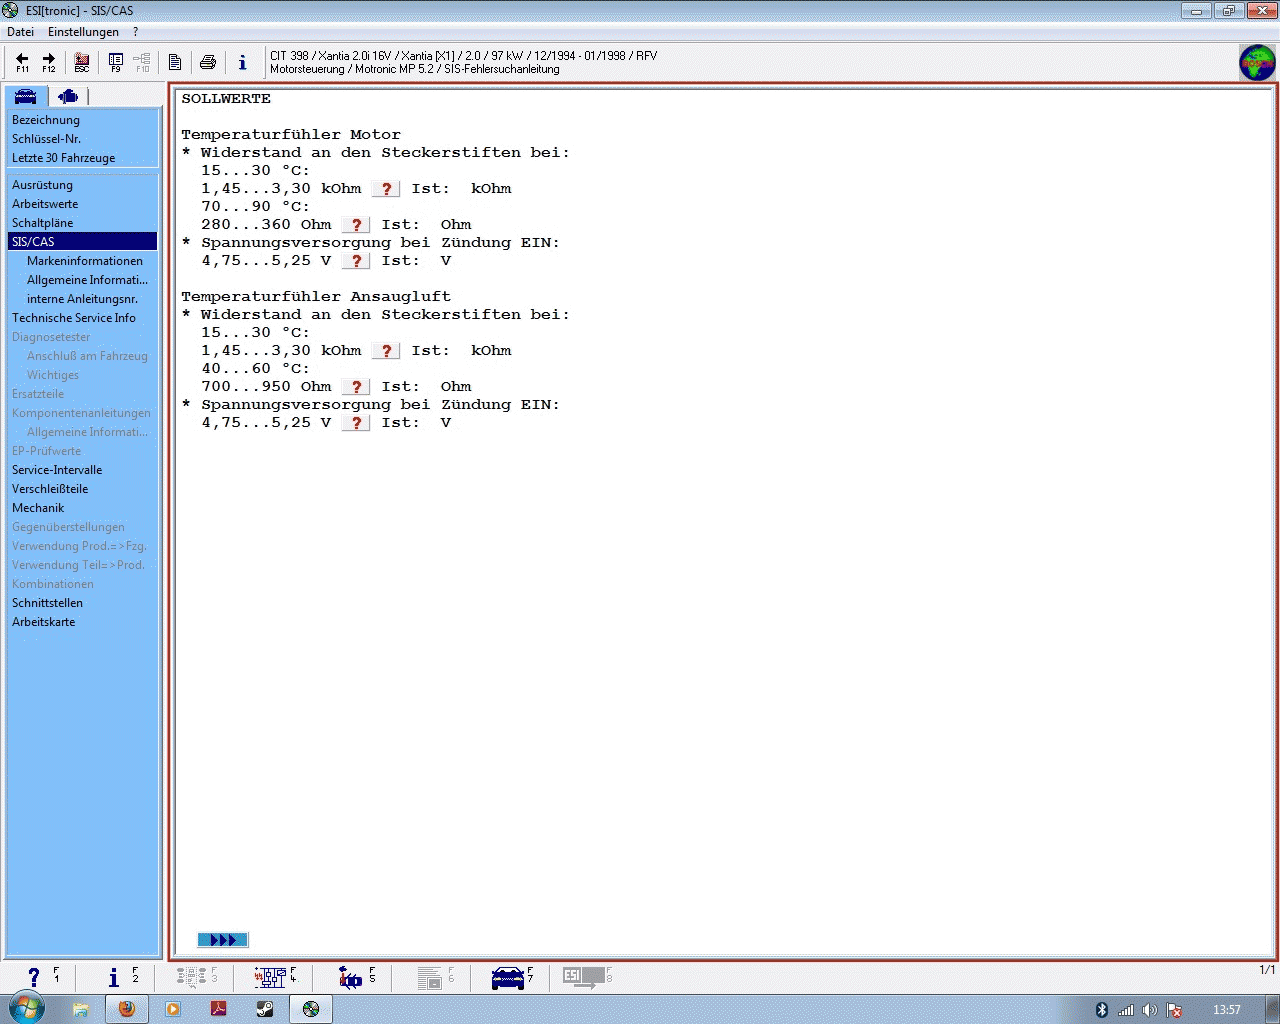The width and height of the screenshot is (1280, 1024).
Task: Select Schaltpläne in sidebar
Action: [x=42, y=223]
